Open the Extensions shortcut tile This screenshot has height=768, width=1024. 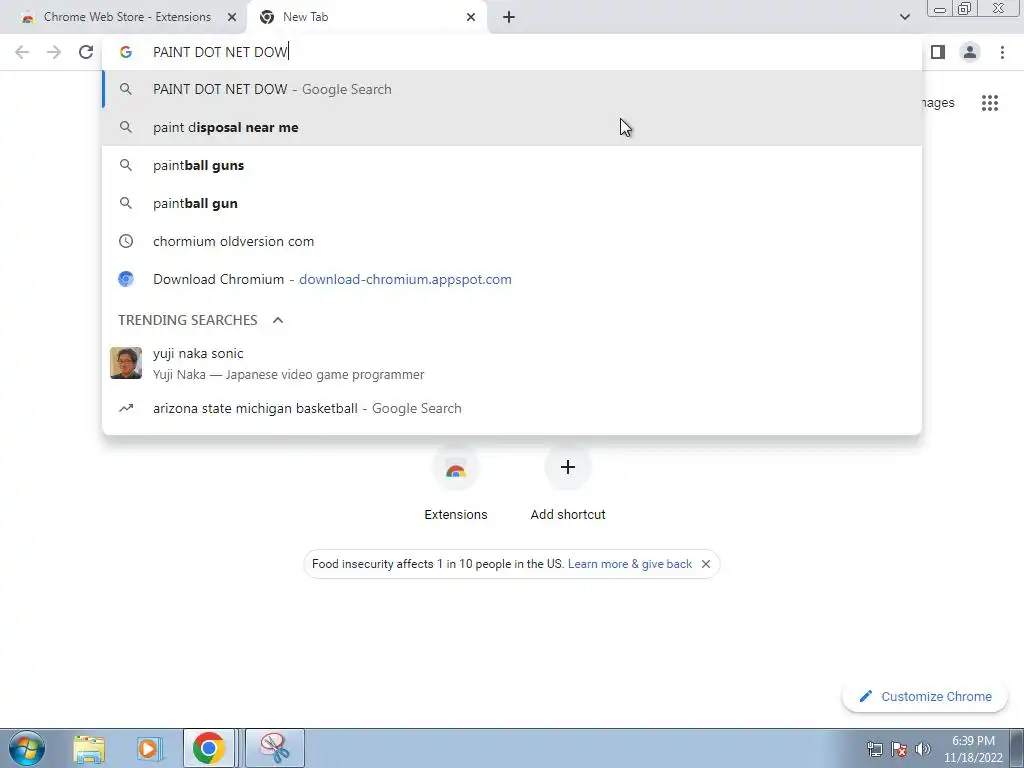(456, 482)
